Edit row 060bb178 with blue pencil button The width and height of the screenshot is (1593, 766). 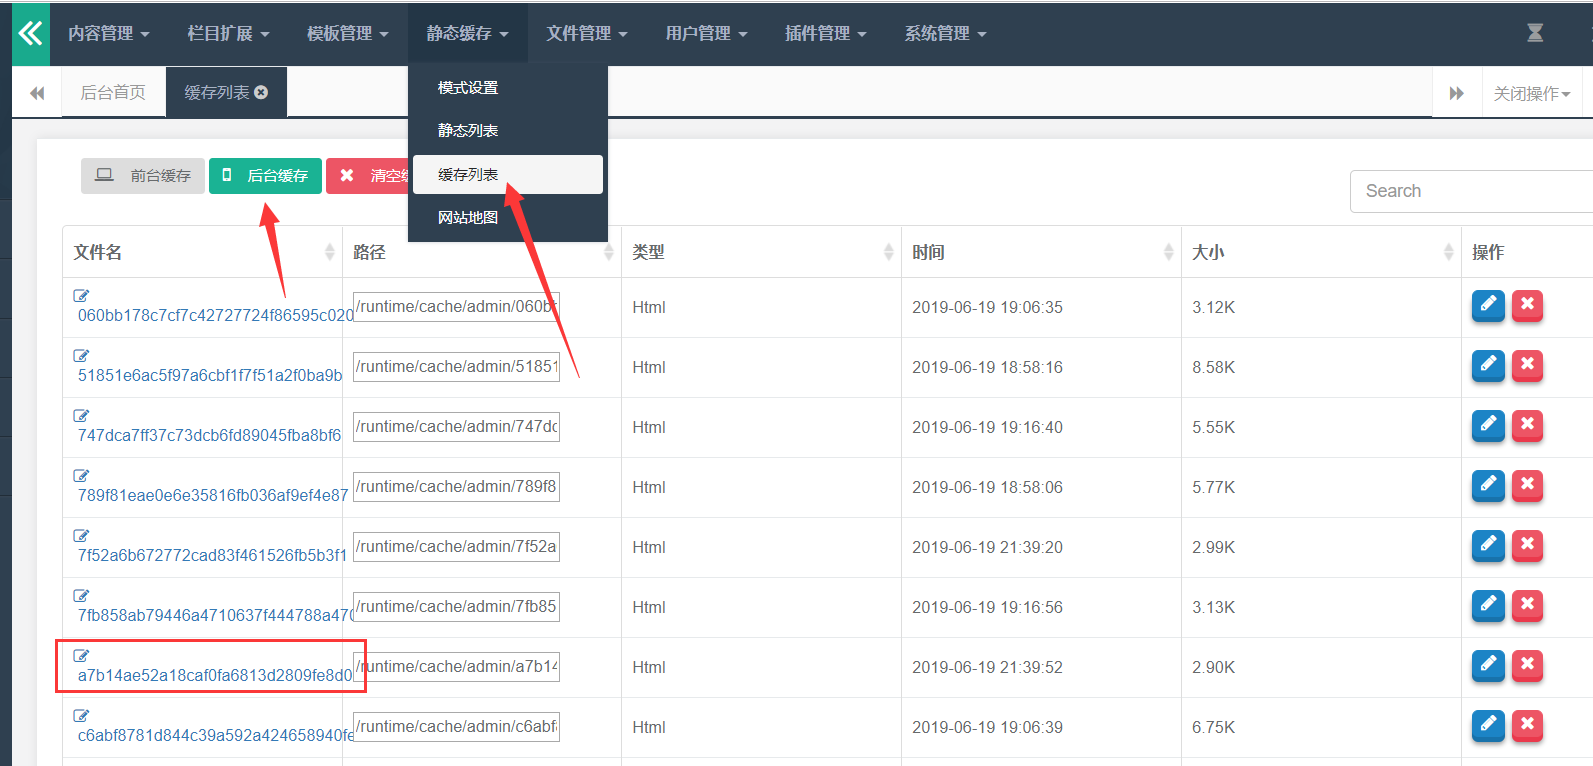[1488, 306]
